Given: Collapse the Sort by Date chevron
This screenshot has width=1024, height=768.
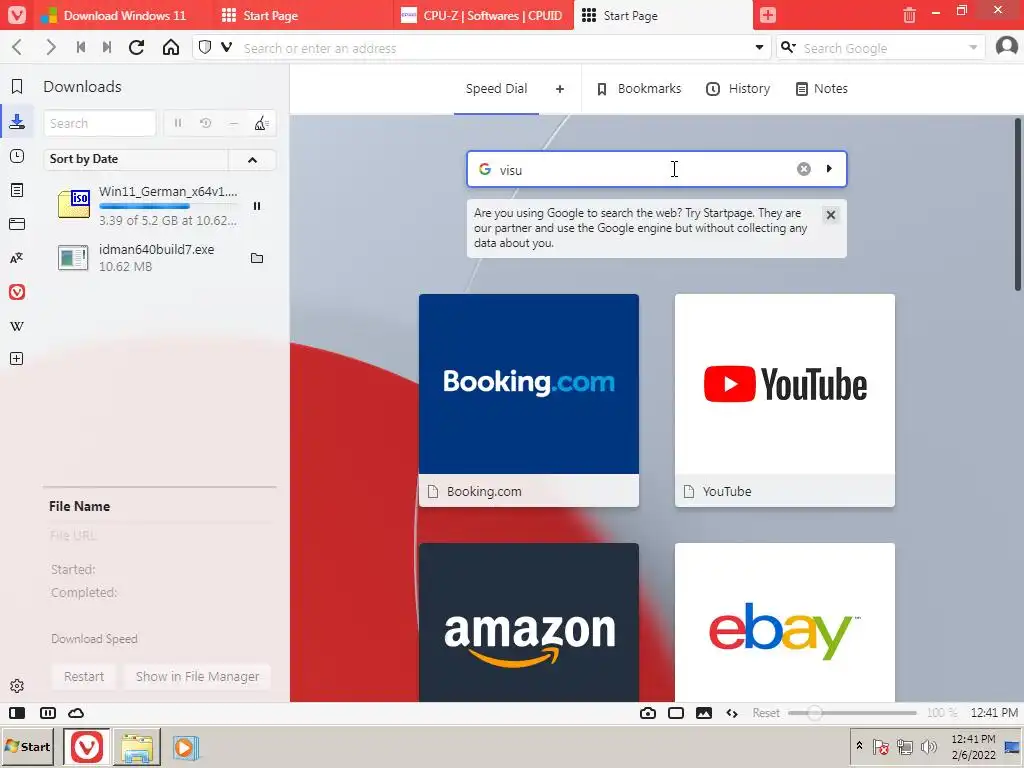Looking at the screenshot, I should coord(252,160).
